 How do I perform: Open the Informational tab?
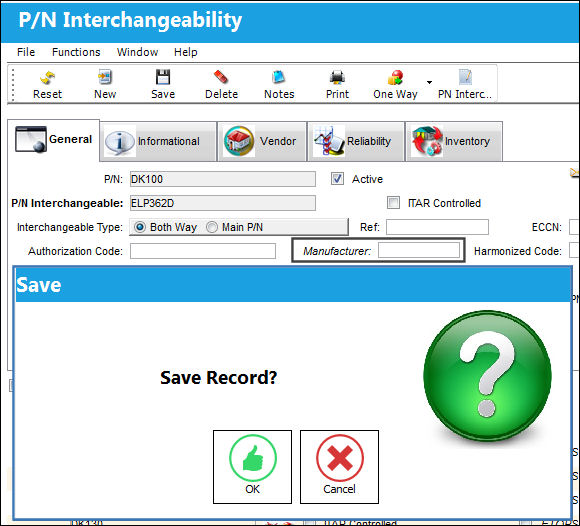pyautogui.click(x=158, y=141)
